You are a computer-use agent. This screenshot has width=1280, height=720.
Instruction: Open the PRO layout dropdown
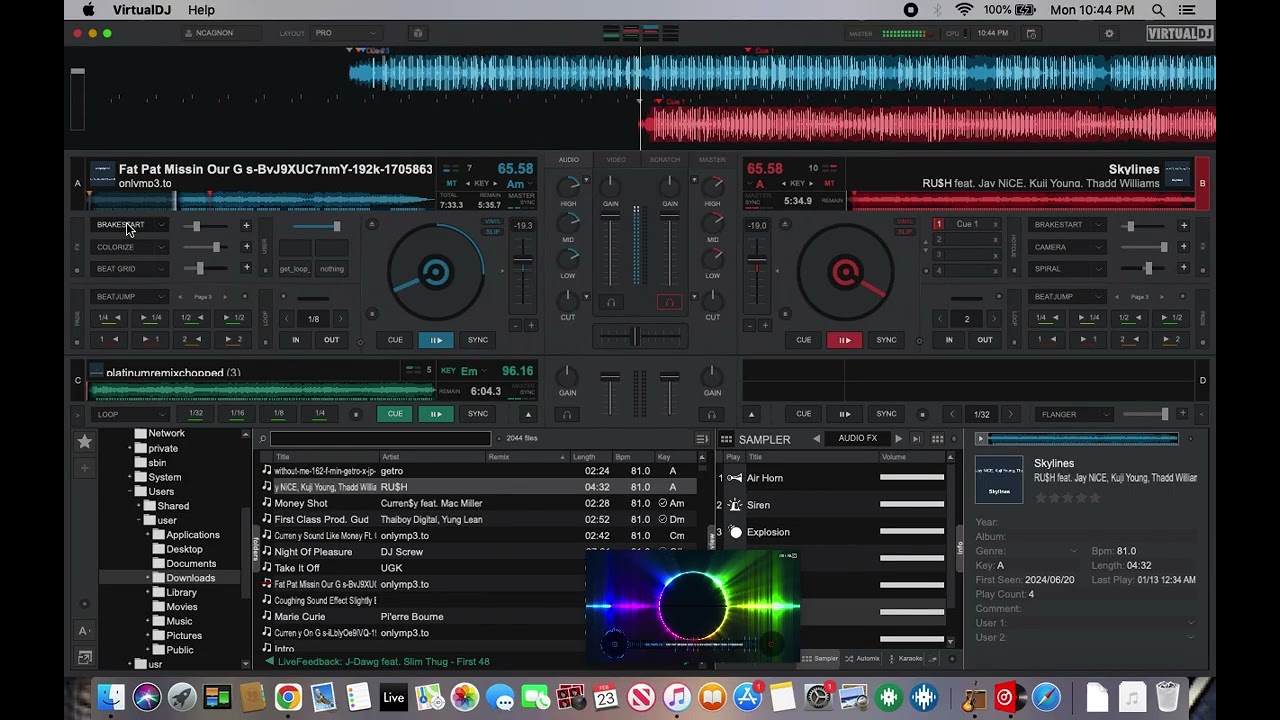tap(345, 33)
